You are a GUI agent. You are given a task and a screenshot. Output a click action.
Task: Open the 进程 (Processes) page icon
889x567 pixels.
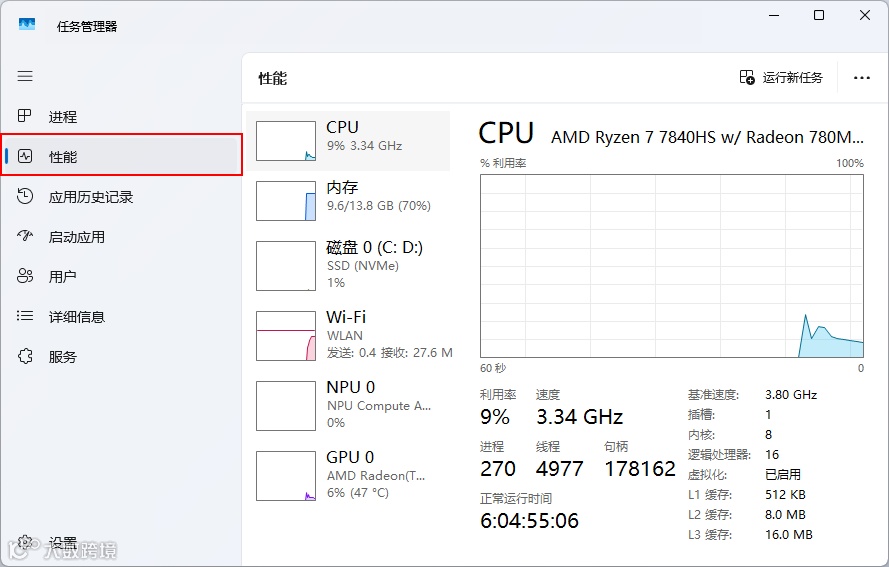coord(24,116)
